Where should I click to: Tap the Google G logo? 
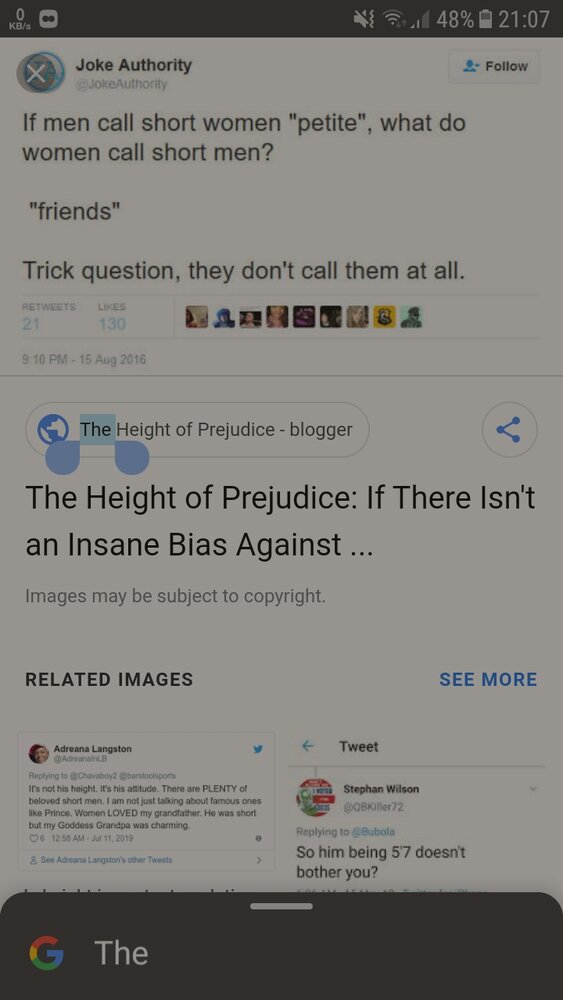47,953
